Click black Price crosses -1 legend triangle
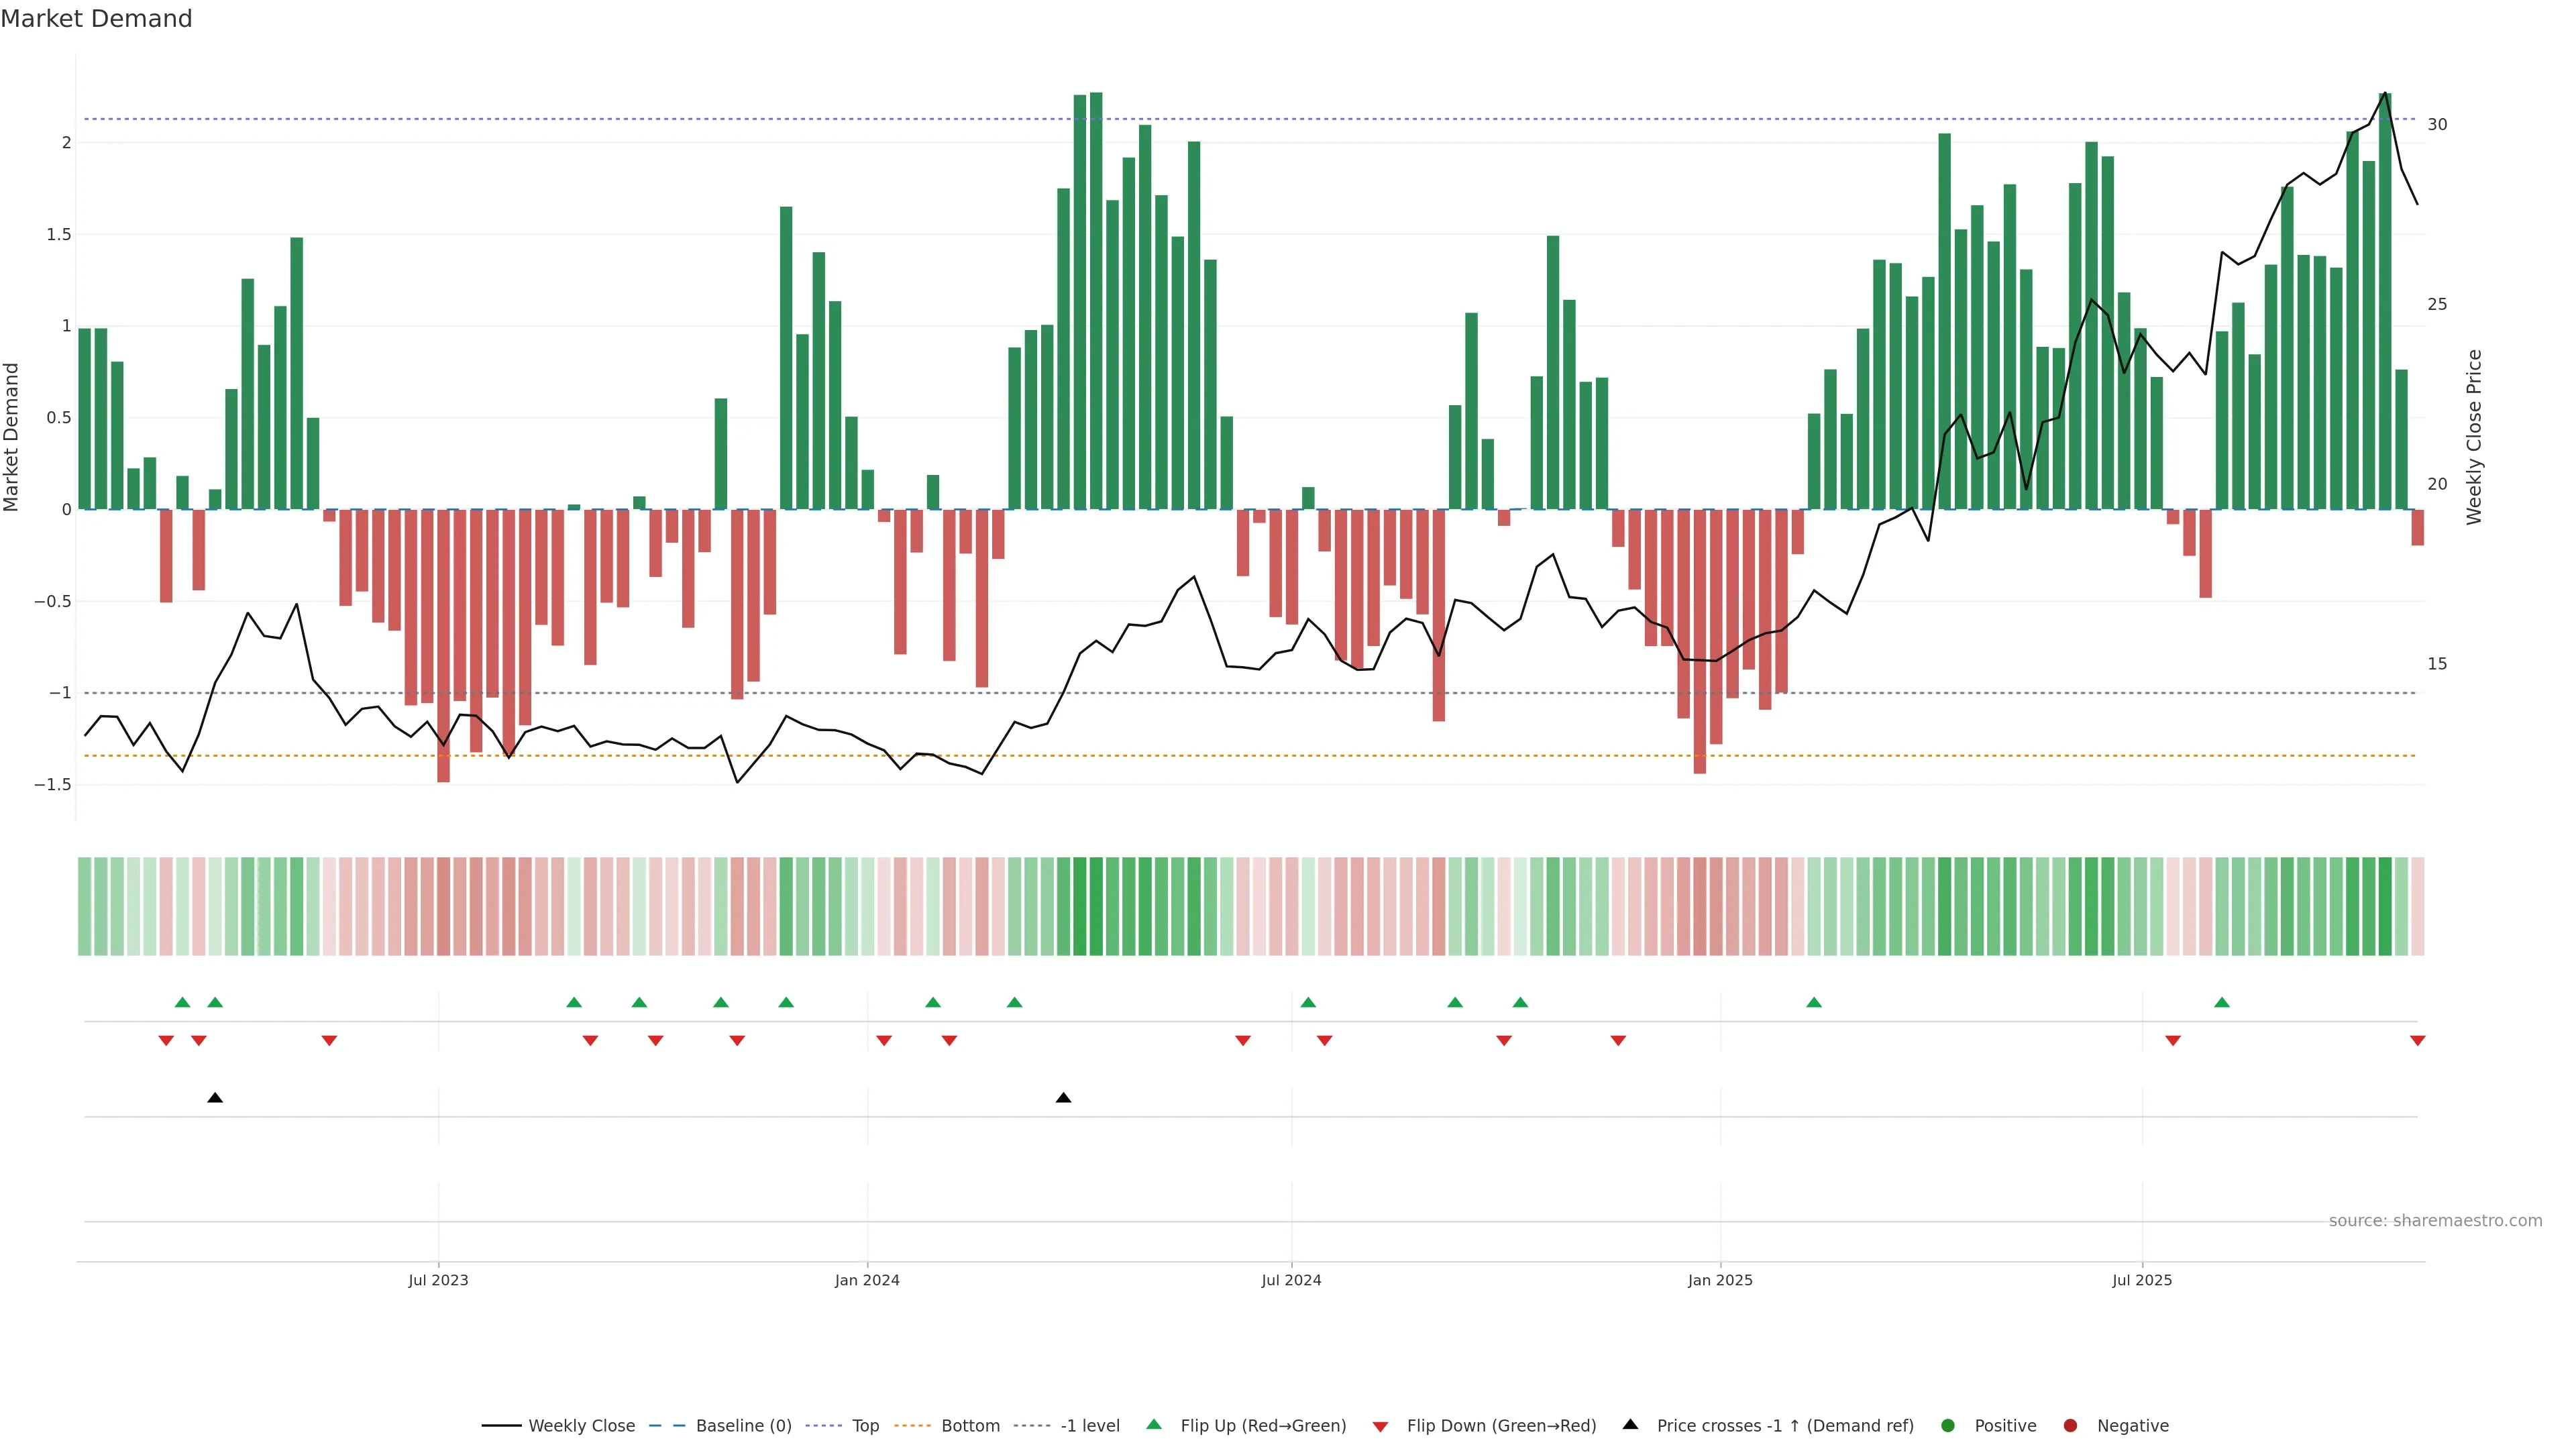 (1630, 1424)
